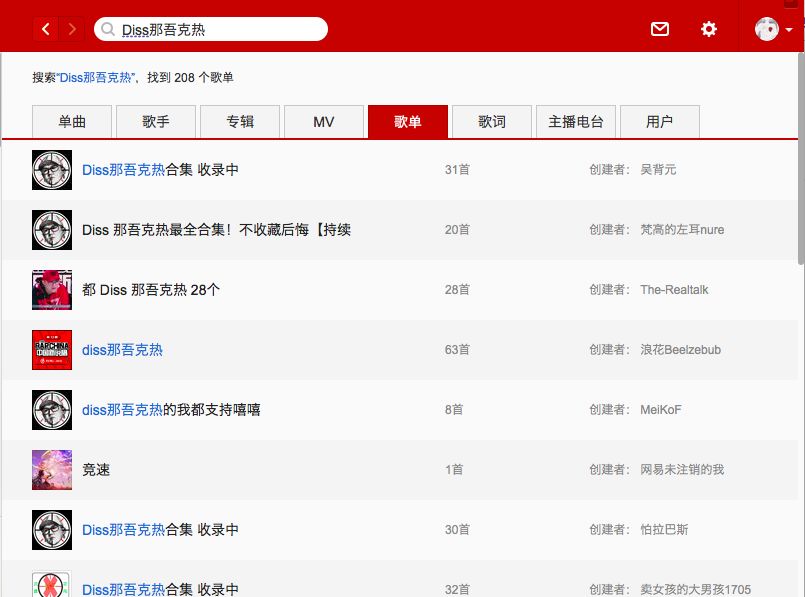Switch to the 歌手 (artist) tab
The height and width of the screenshot is (597, 805).
pos(155,121)
